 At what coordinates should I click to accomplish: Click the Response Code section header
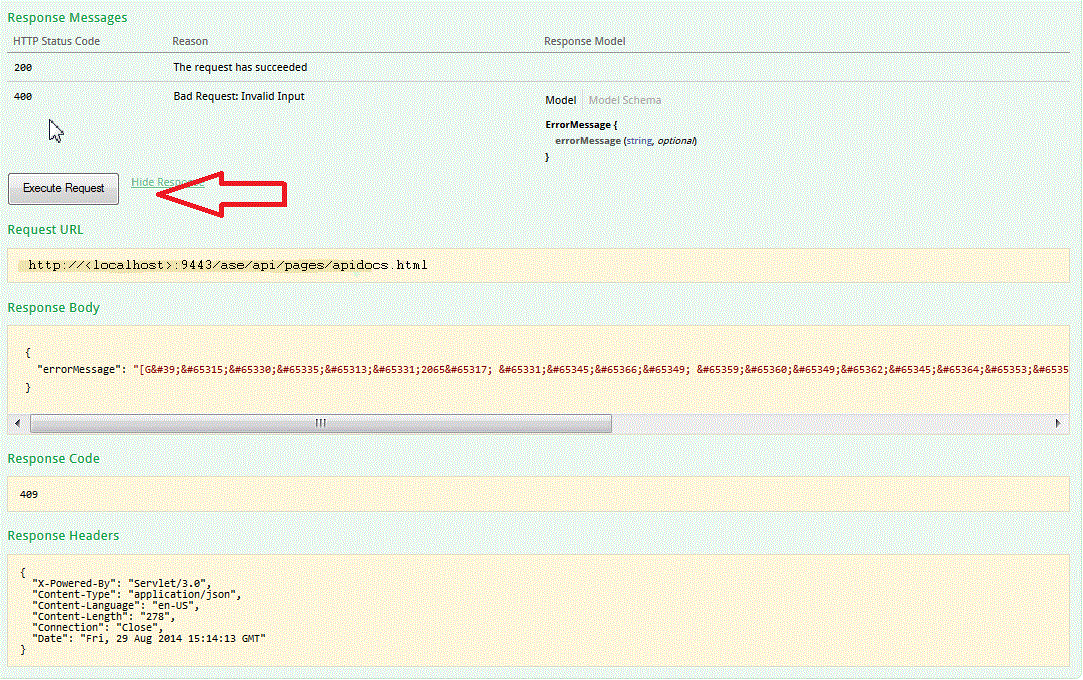(53, 458)
